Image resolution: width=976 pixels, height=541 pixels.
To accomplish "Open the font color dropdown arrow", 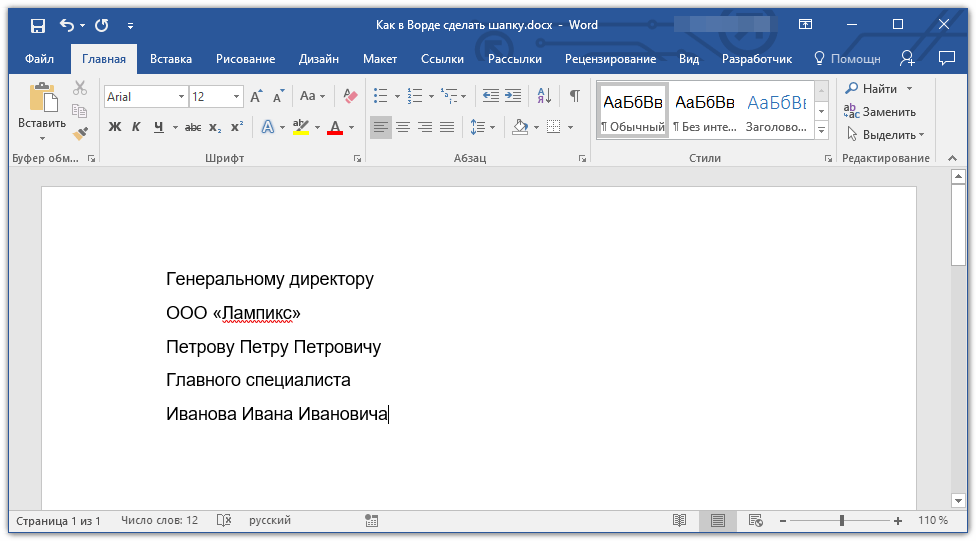I will pos(352,128).
